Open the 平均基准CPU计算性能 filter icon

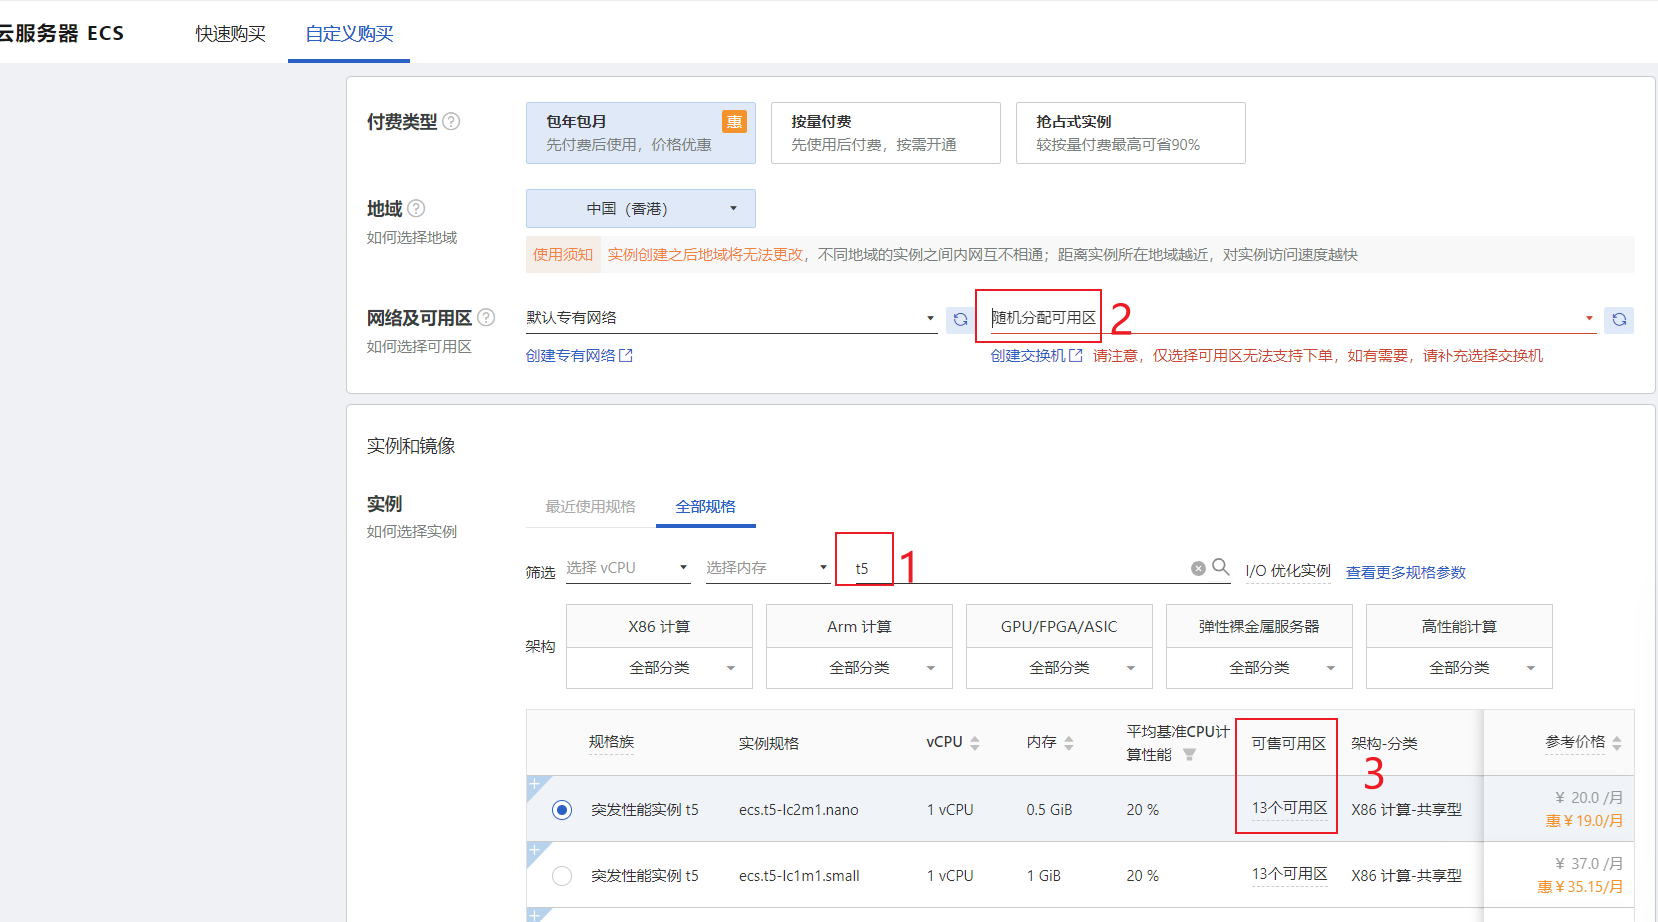[x=1189, y=755]
